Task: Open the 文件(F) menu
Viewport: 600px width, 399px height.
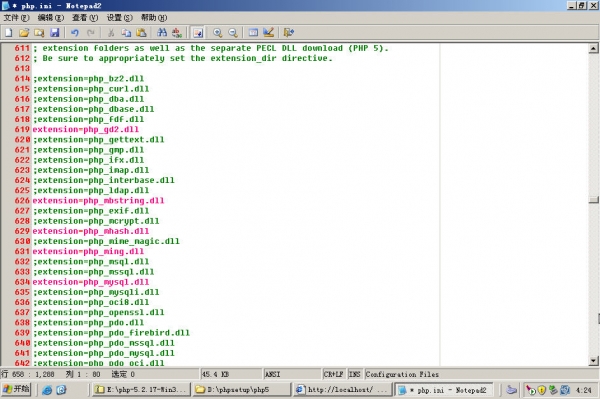Action: tap(16, 18)
